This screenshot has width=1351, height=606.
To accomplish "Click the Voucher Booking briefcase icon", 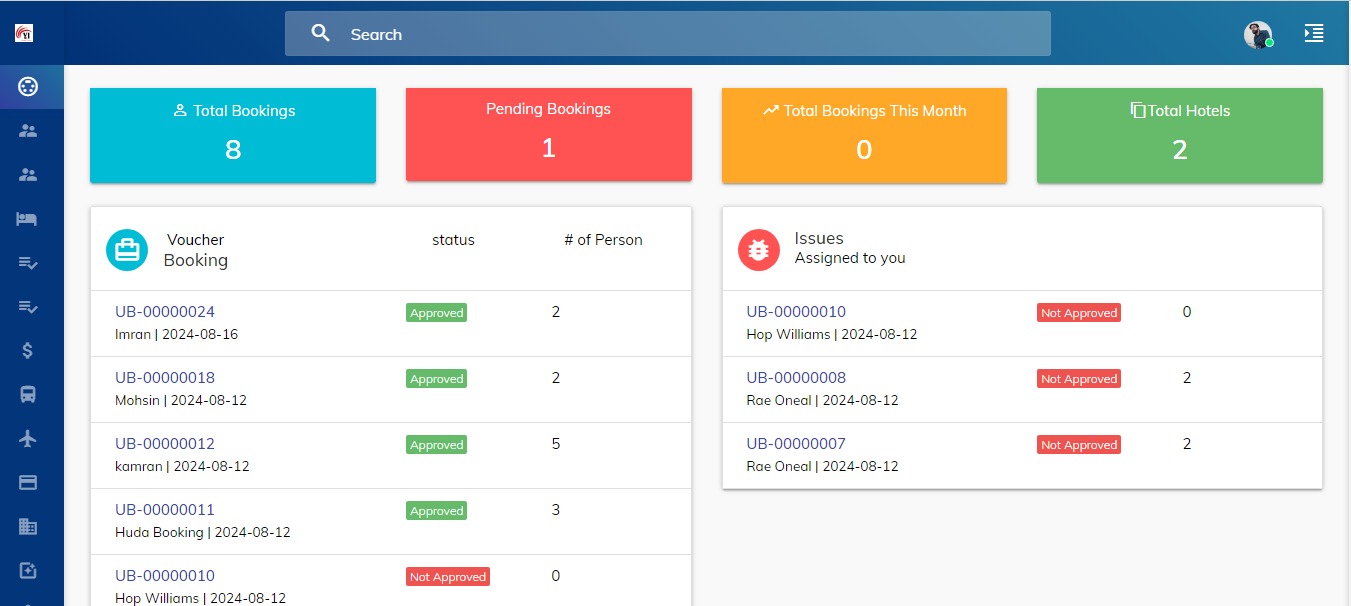I will (x=127, y=250).
